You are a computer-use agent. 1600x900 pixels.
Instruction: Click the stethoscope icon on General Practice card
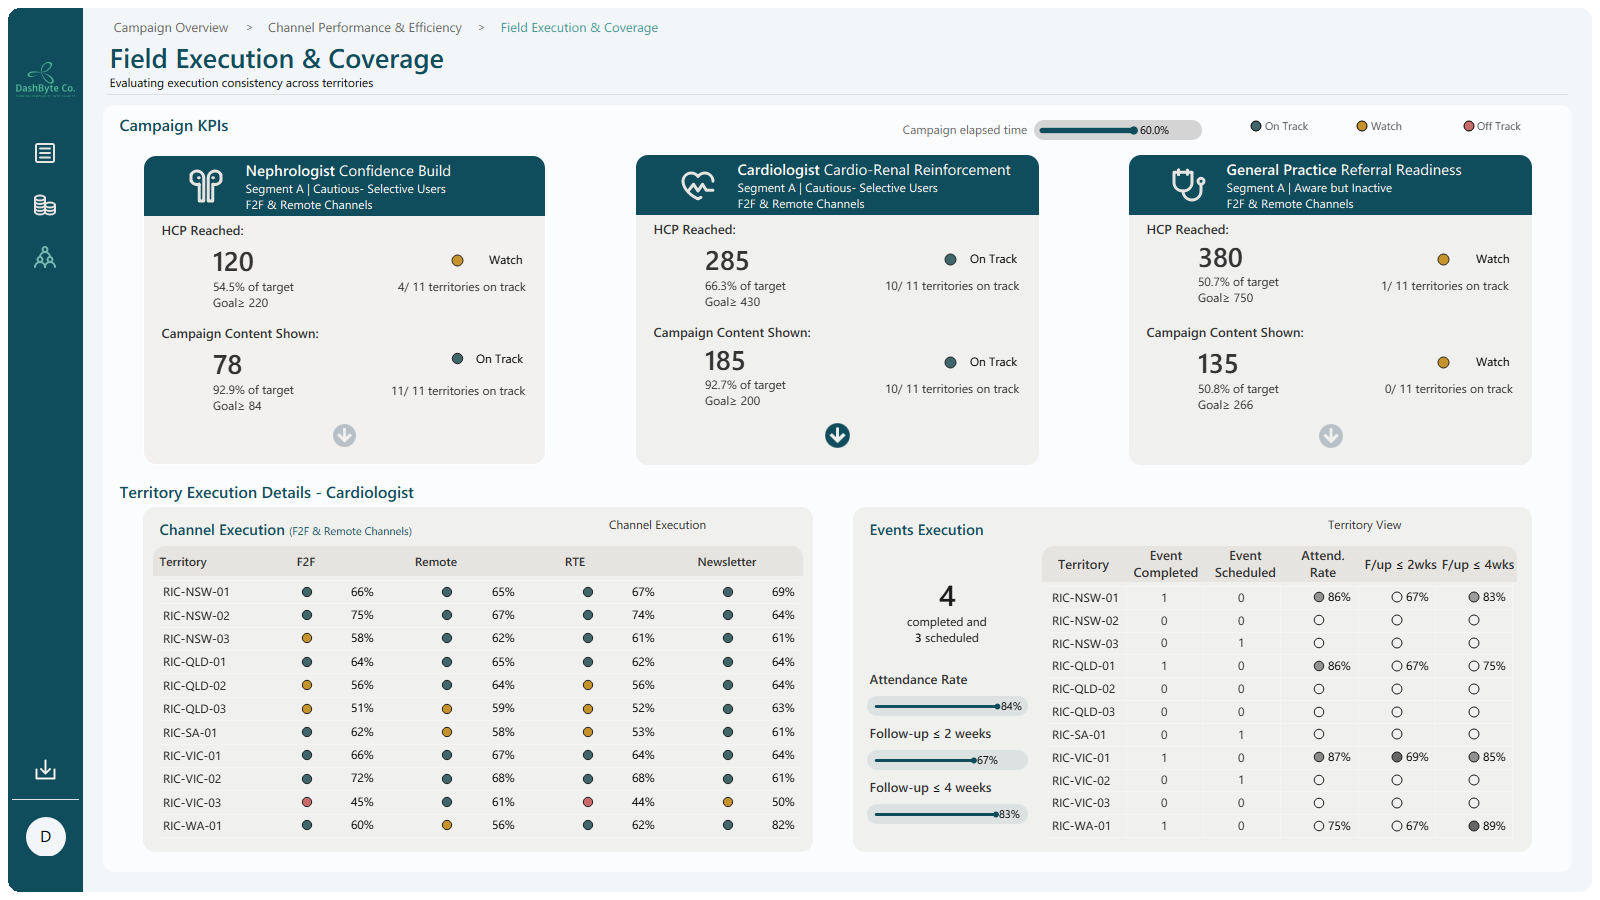tap(1189, 185)
